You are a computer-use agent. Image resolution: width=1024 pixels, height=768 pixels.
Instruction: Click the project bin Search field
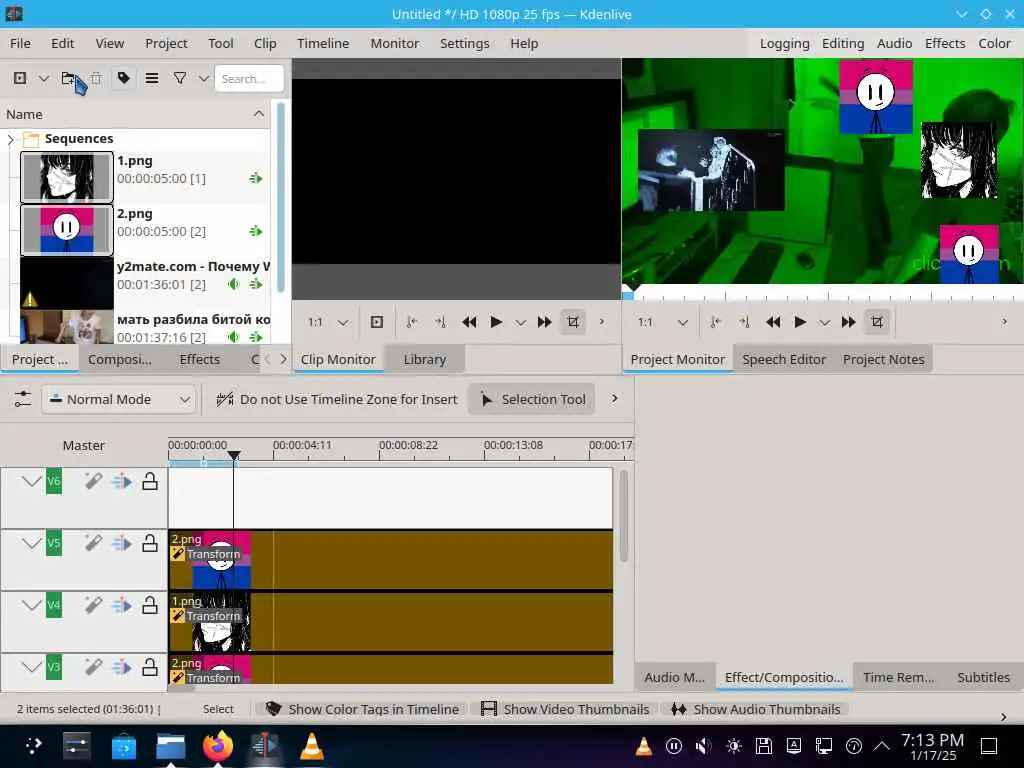249,78
